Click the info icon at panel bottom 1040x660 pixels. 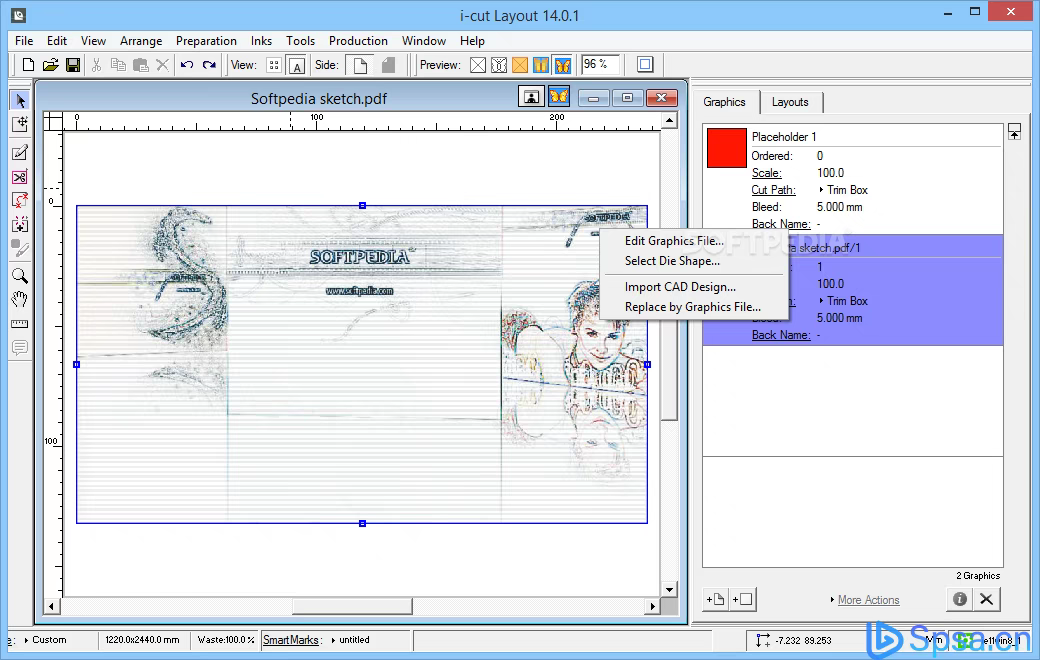click(x=959, y=598)
